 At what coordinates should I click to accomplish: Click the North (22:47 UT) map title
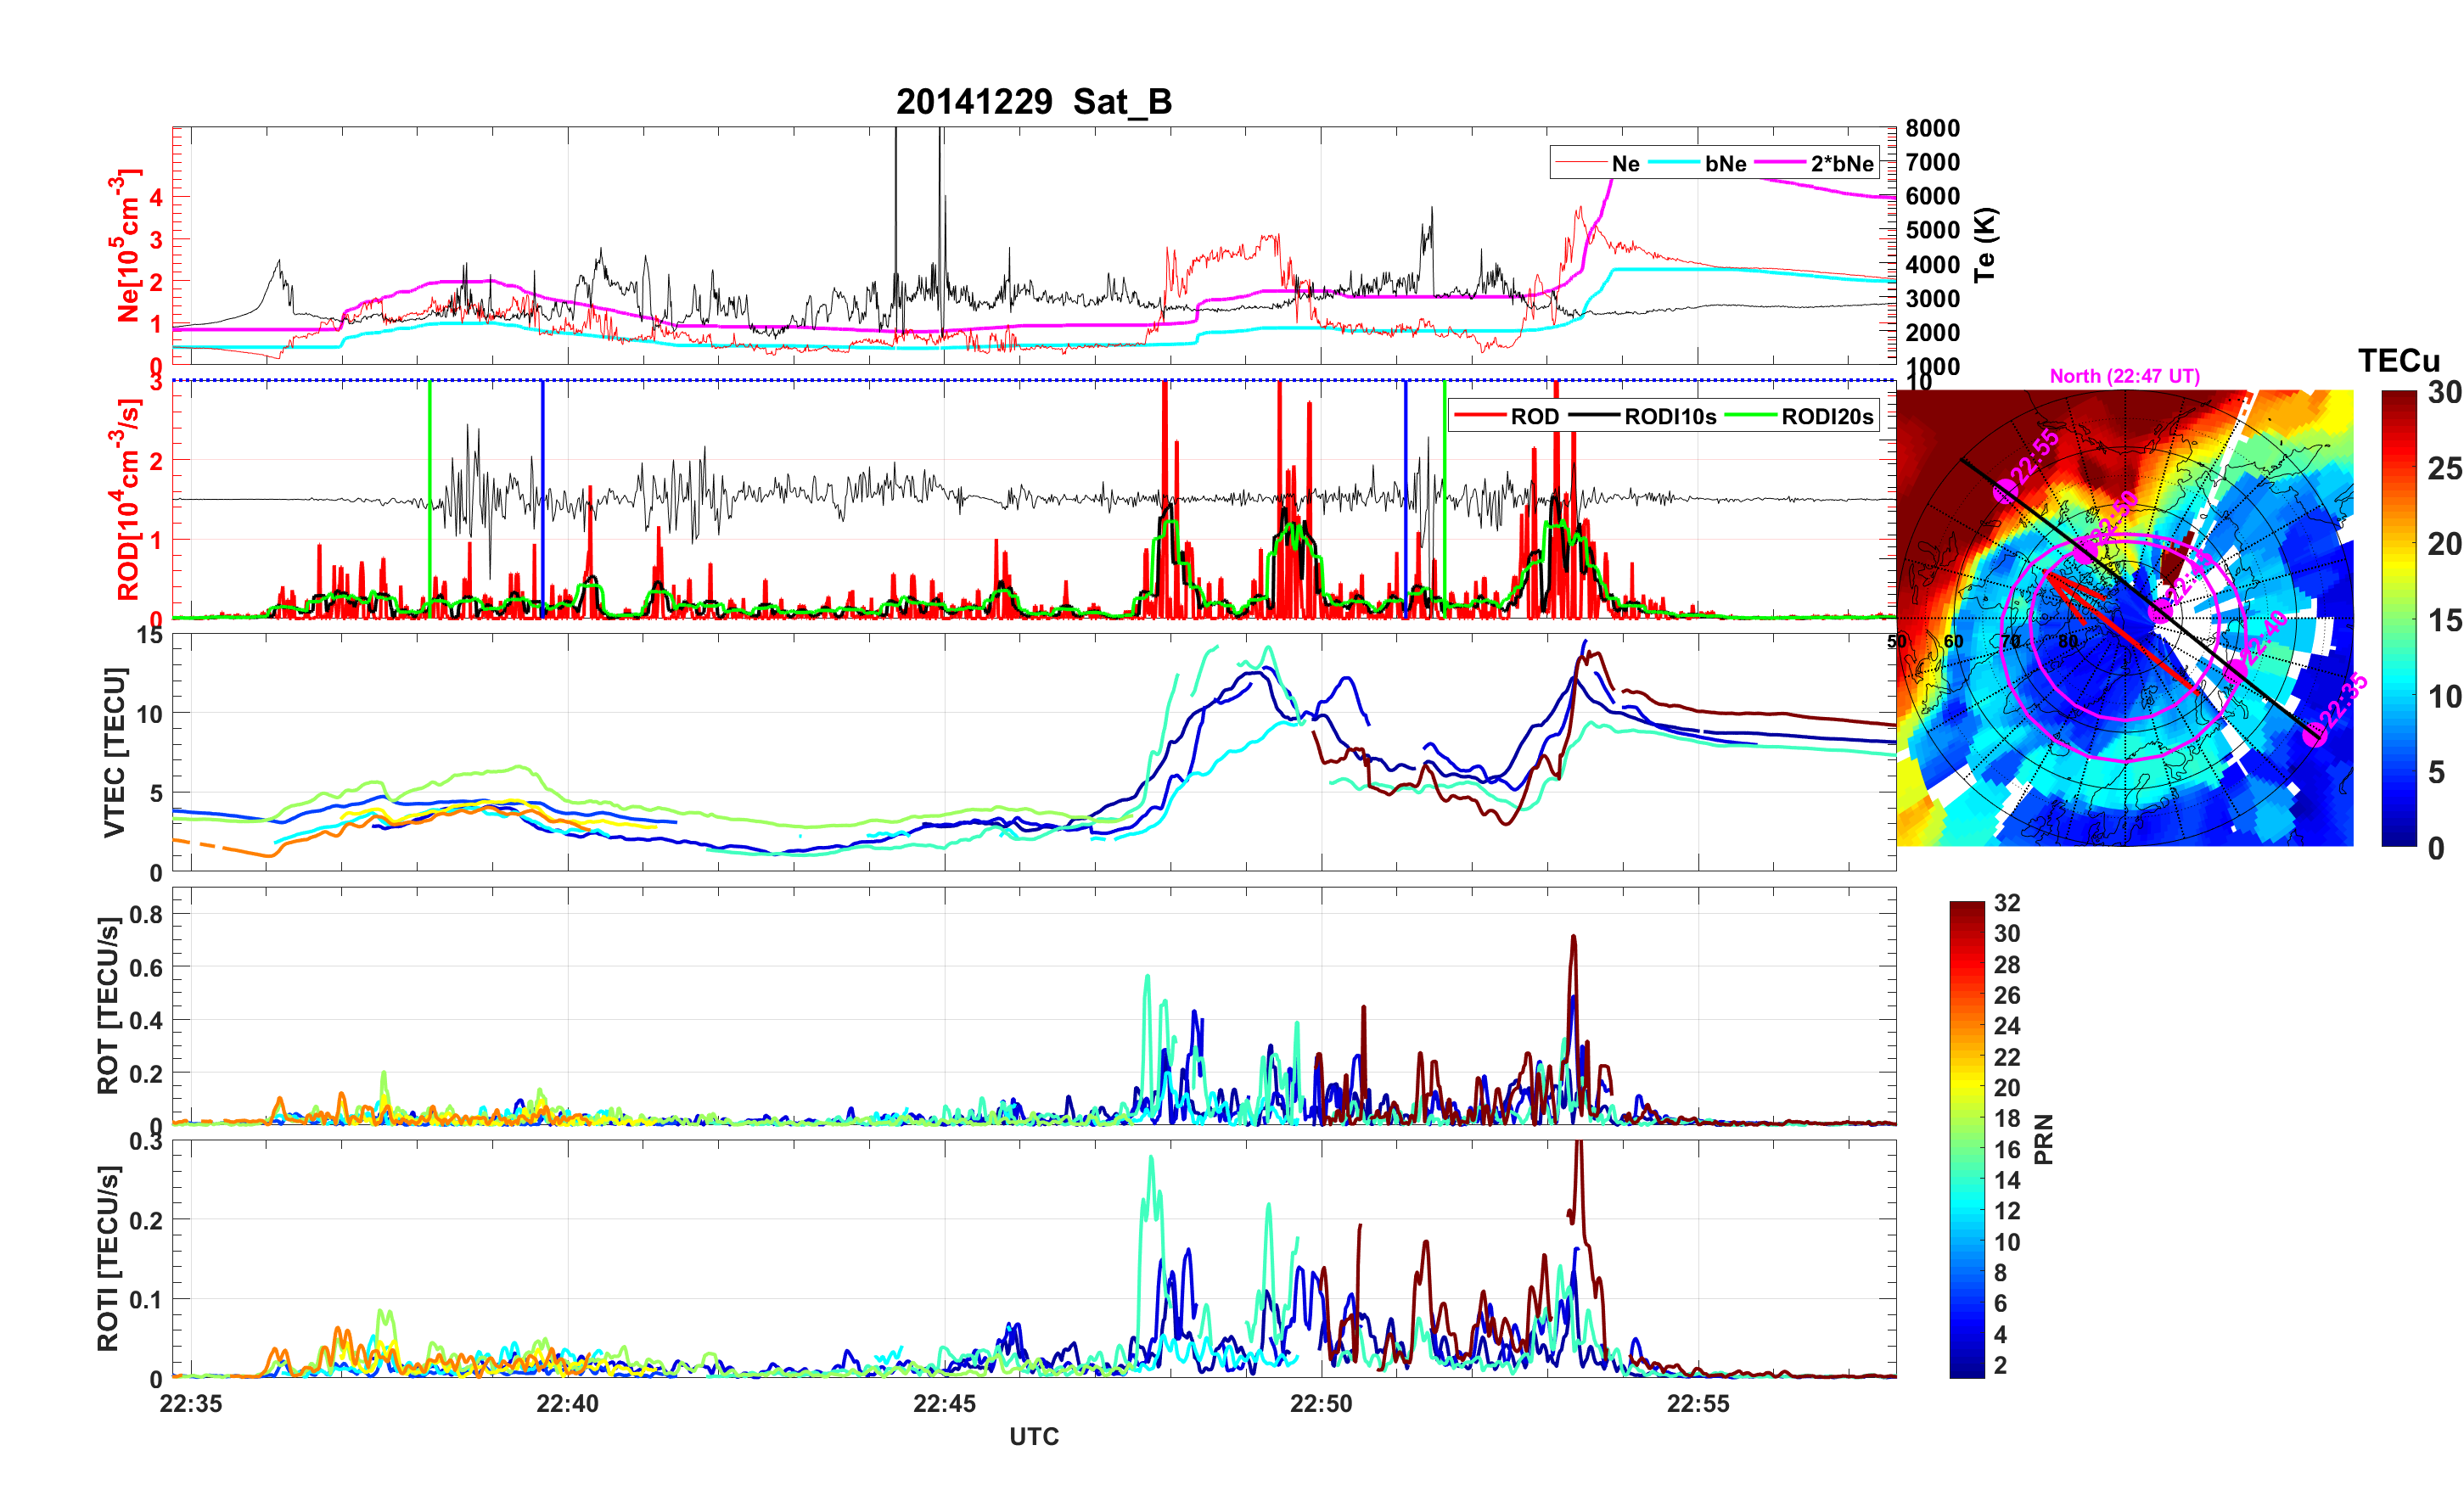(x=2124, y=376)
